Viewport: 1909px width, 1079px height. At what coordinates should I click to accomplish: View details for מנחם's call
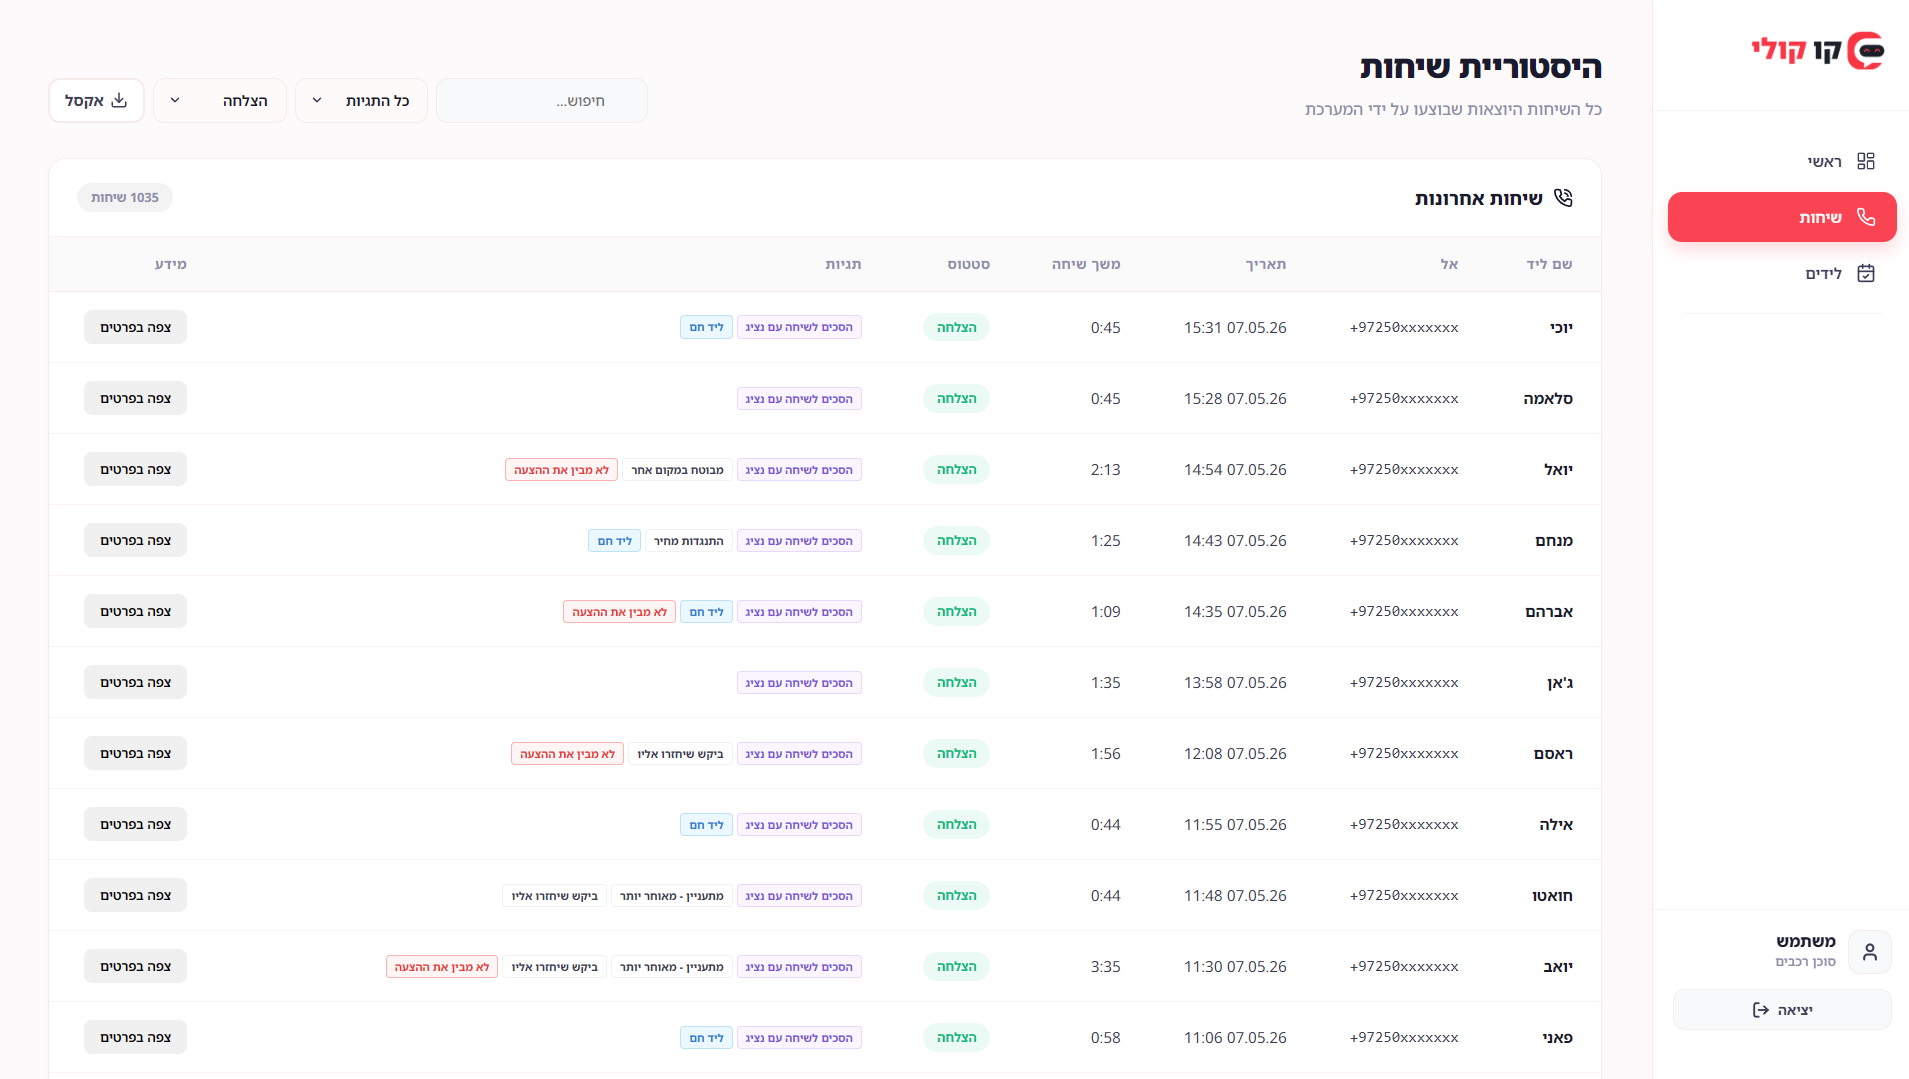tap(135, 540)
